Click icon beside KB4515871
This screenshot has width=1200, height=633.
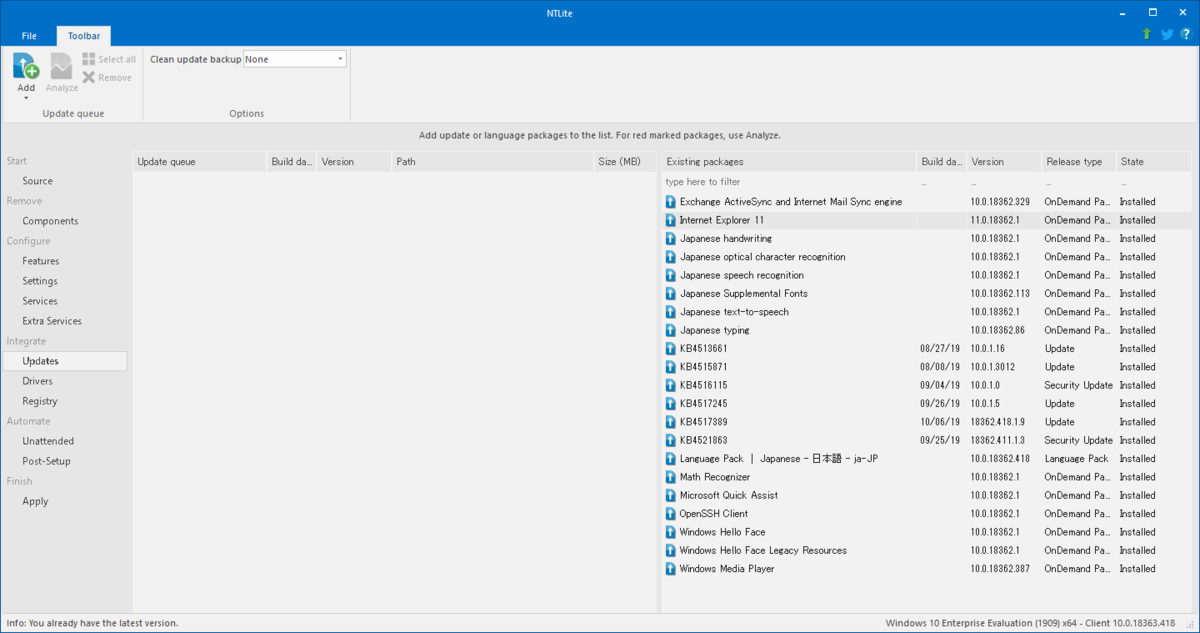click(671, 367)
